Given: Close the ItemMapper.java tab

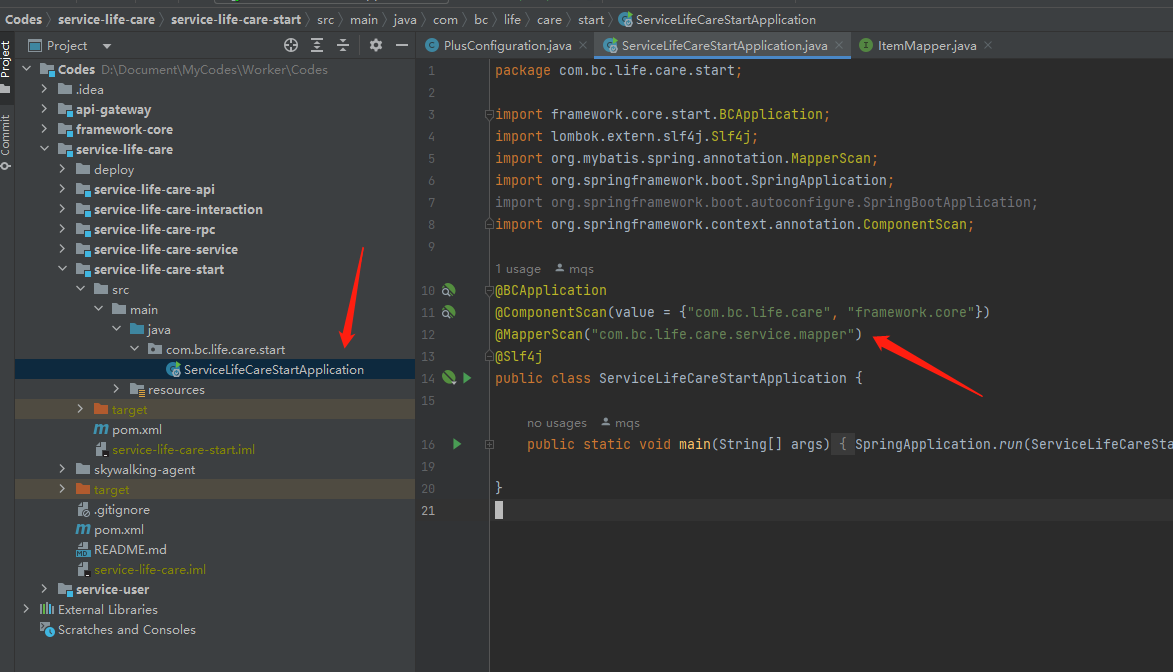Looking at the screenshot, I should (988, 46).
